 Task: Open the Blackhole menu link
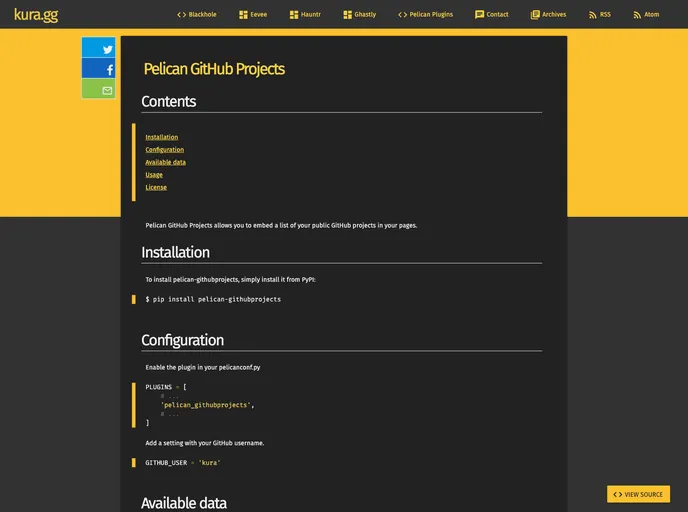202,14
